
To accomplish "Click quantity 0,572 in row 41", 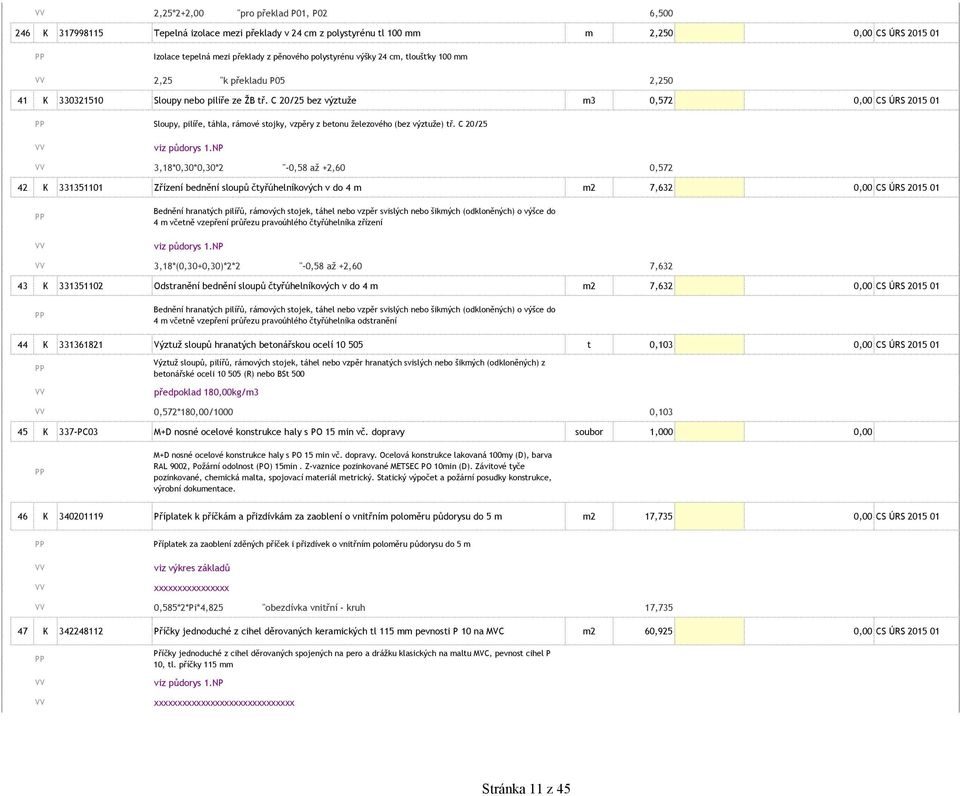I will 661,100.
